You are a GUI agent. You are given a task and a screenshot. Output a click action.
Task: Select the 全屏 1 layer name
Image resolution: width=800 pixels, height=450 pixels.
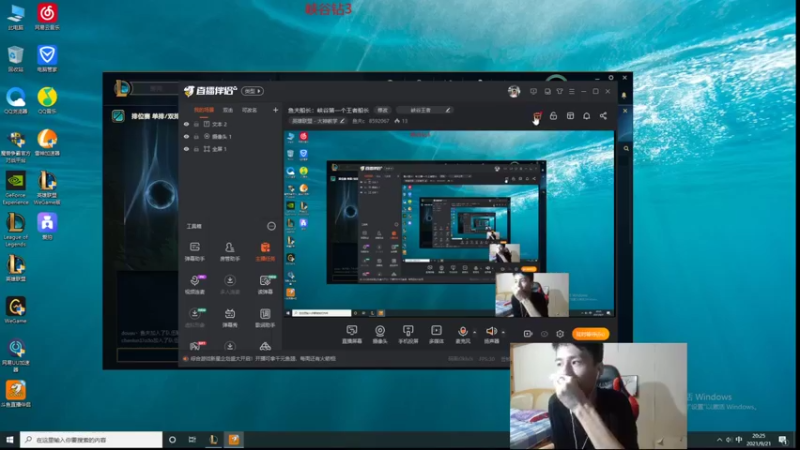click(x=219, y=149)
